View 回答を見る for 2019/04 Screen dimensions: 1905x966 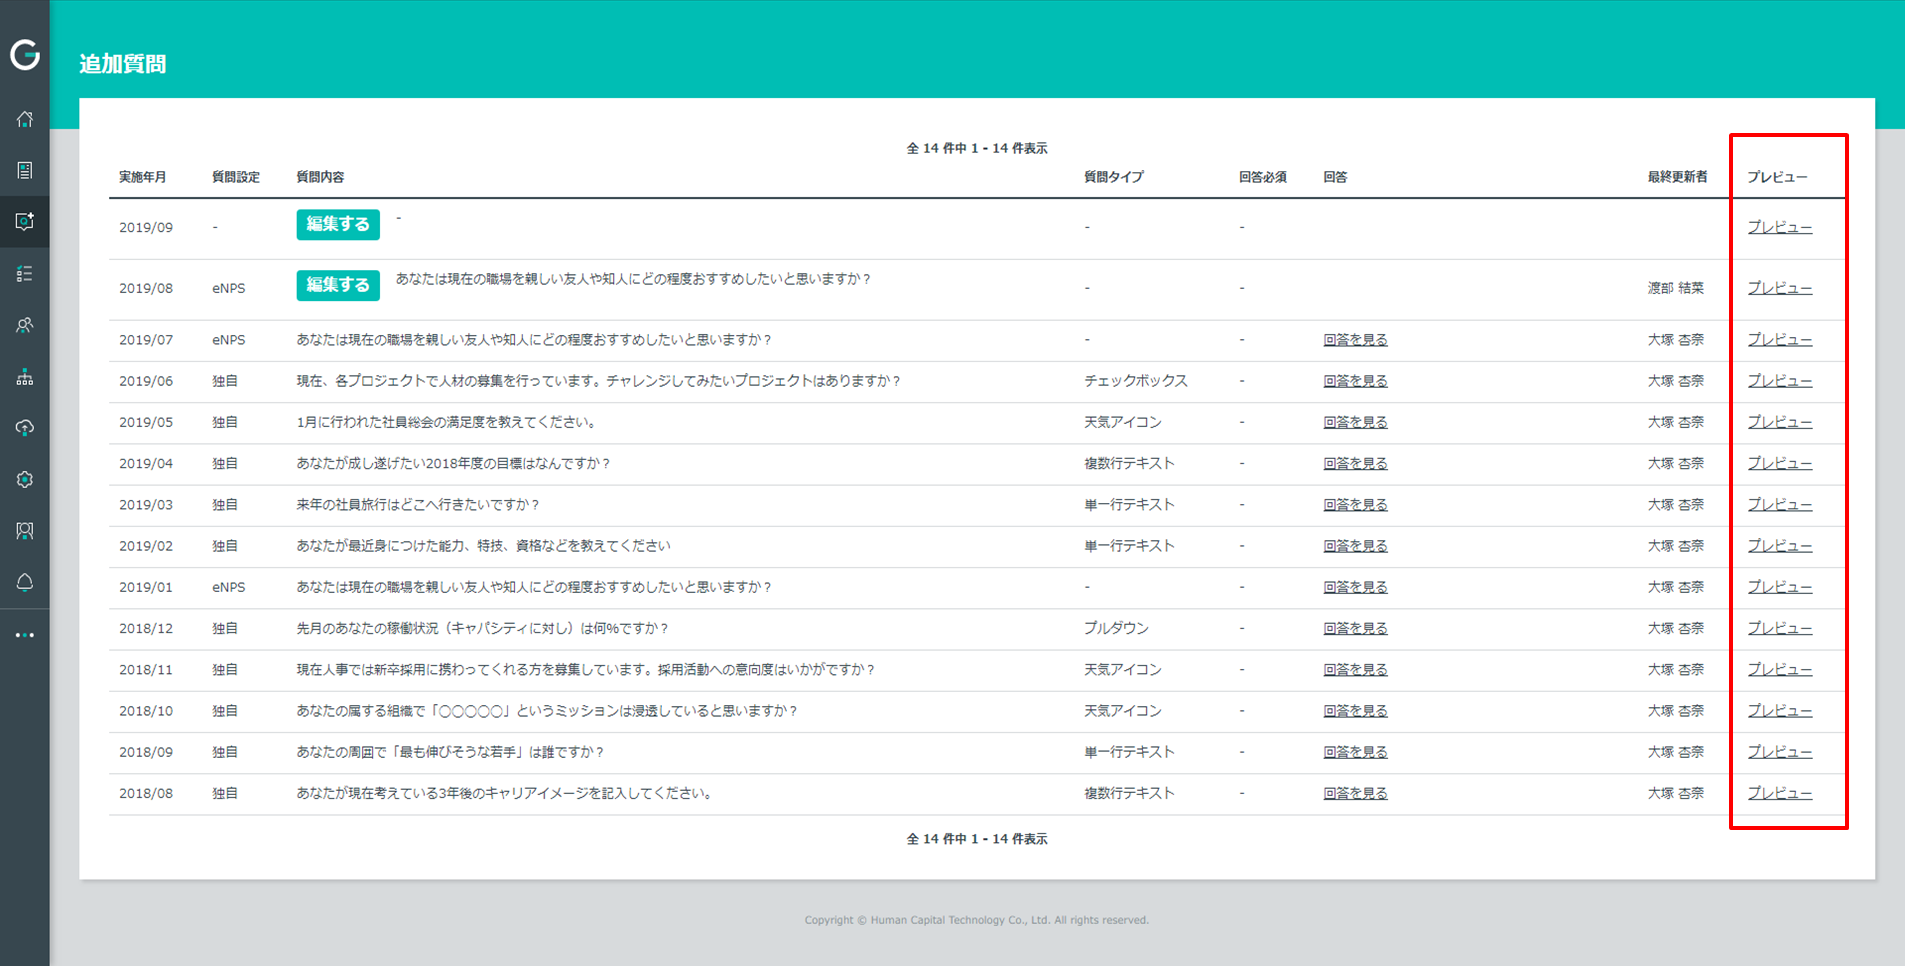click(x=1355, y=463)
